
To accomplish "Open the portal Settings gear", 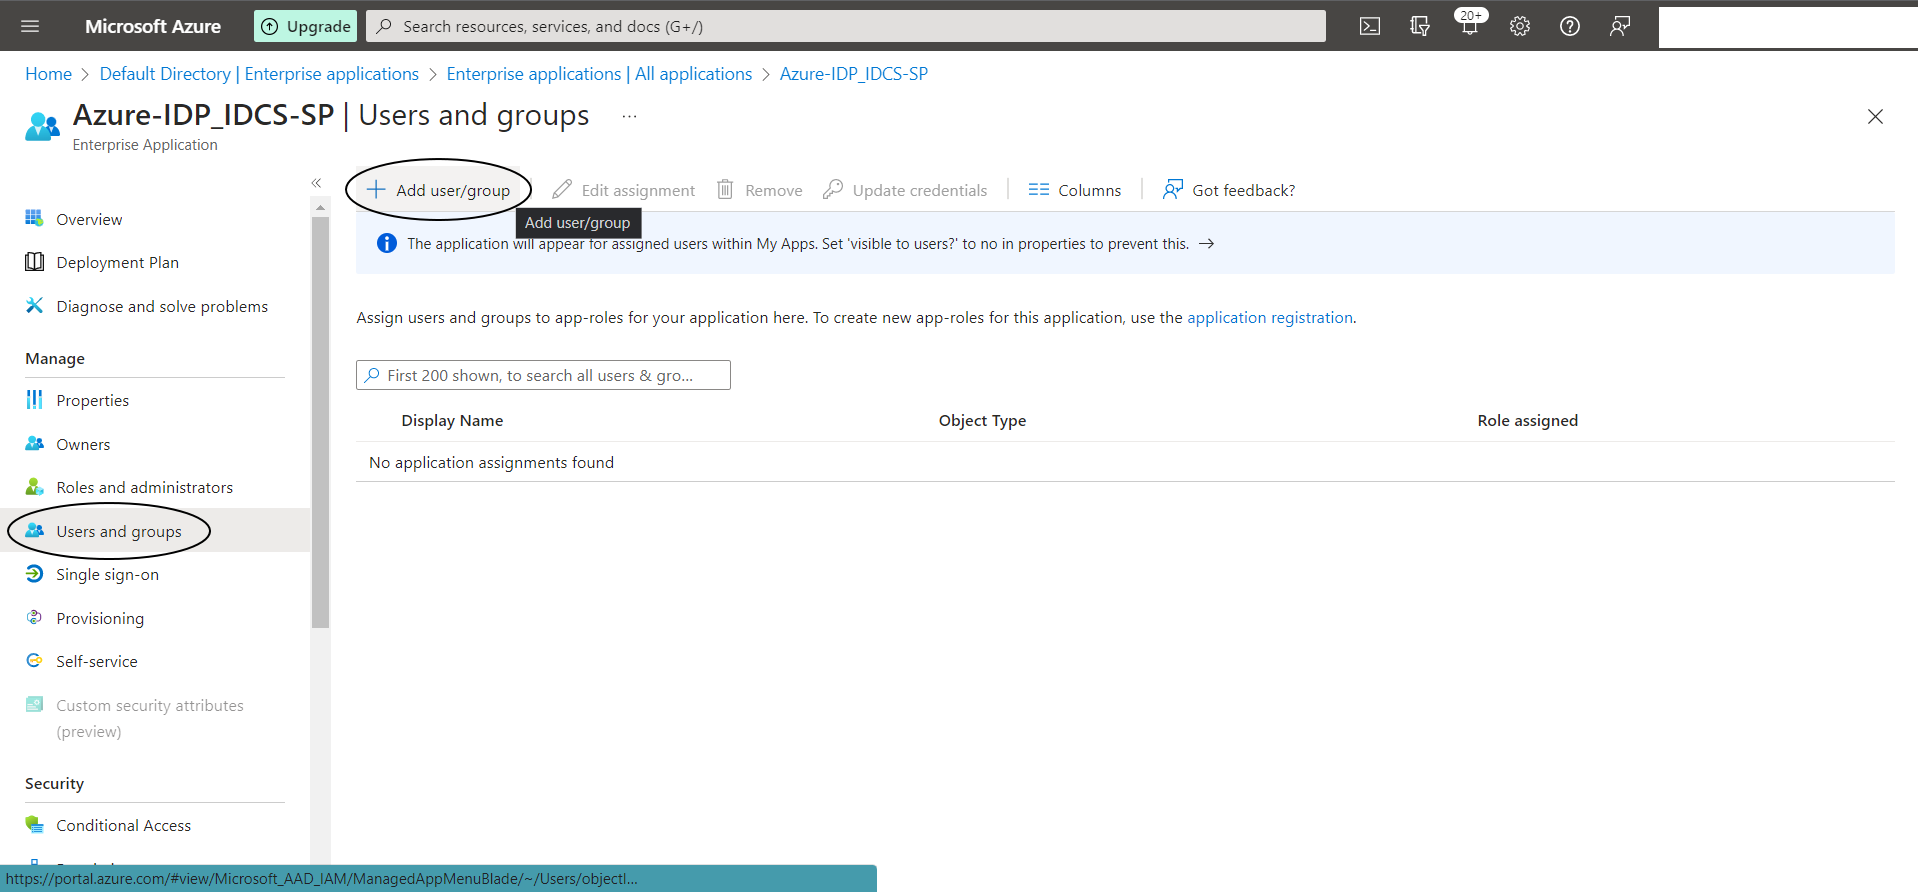I will [x=1520, y=26].
